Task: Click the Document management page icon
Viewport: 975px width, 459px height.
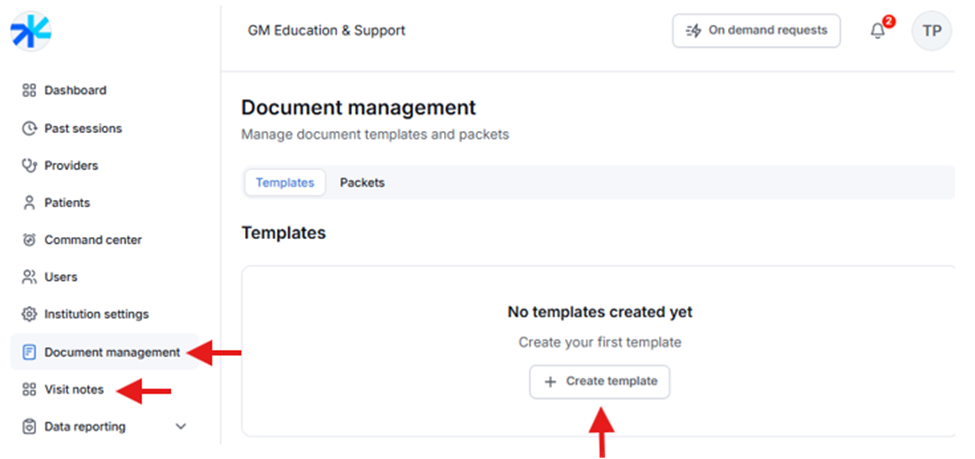Action: pyautogui.click(x=29, y=352)
